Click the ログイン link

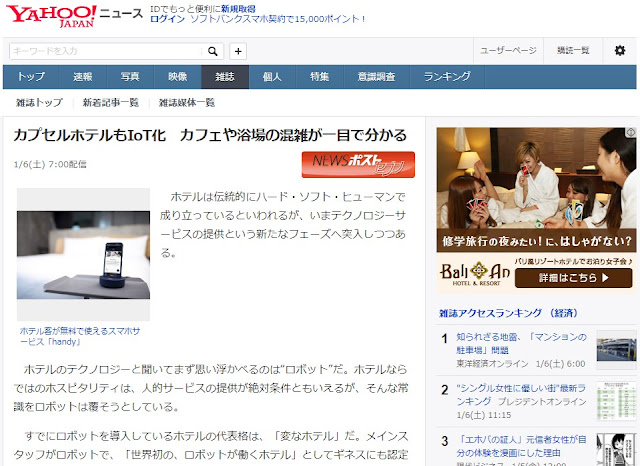click(167, 19)
